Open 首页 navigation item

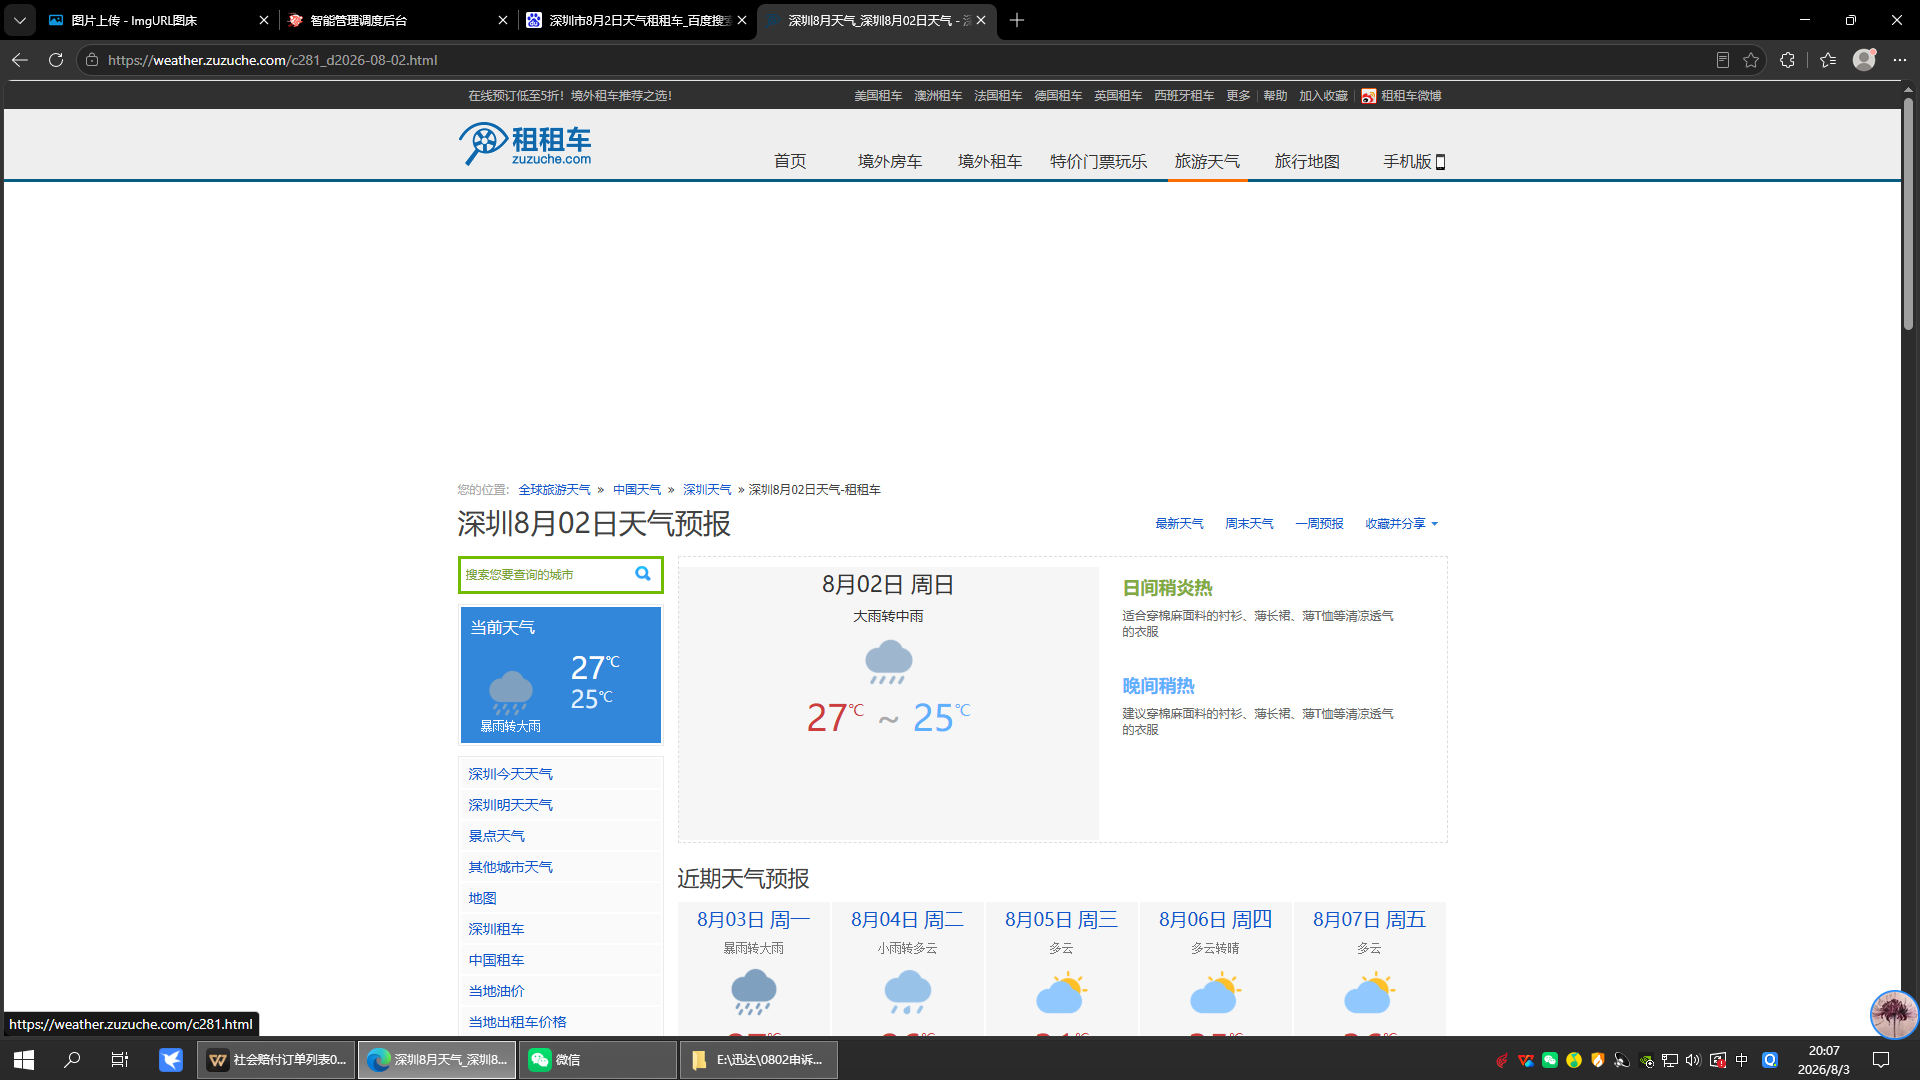coord(790,161)
